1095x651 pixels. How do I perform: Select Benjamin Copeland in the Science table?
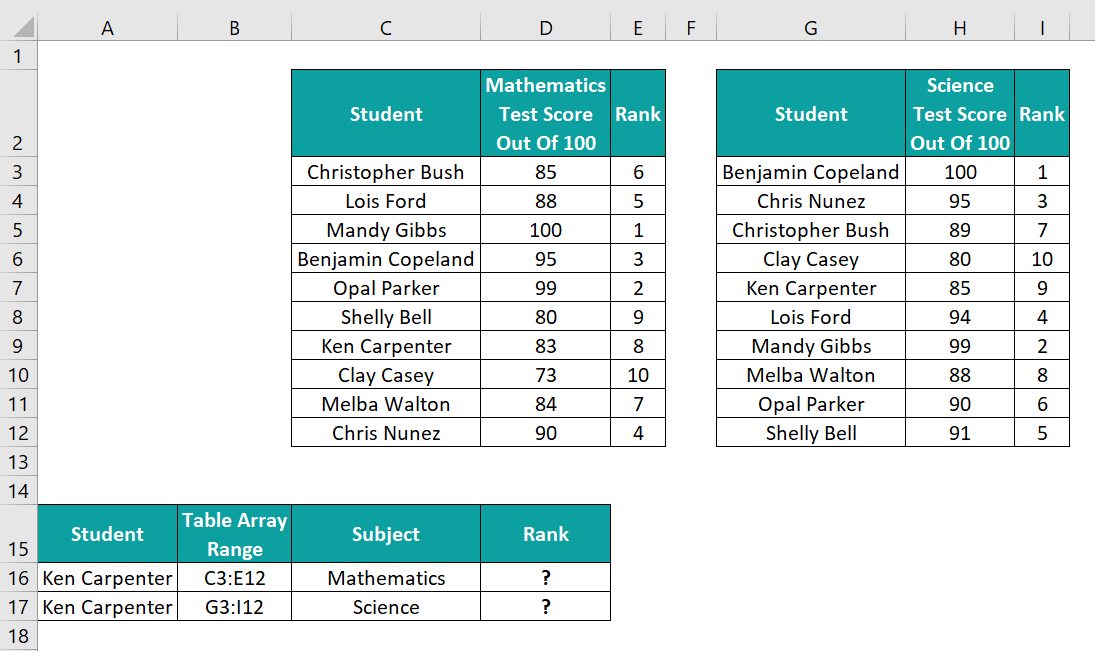pyautogui.click(x=810, y=172)
